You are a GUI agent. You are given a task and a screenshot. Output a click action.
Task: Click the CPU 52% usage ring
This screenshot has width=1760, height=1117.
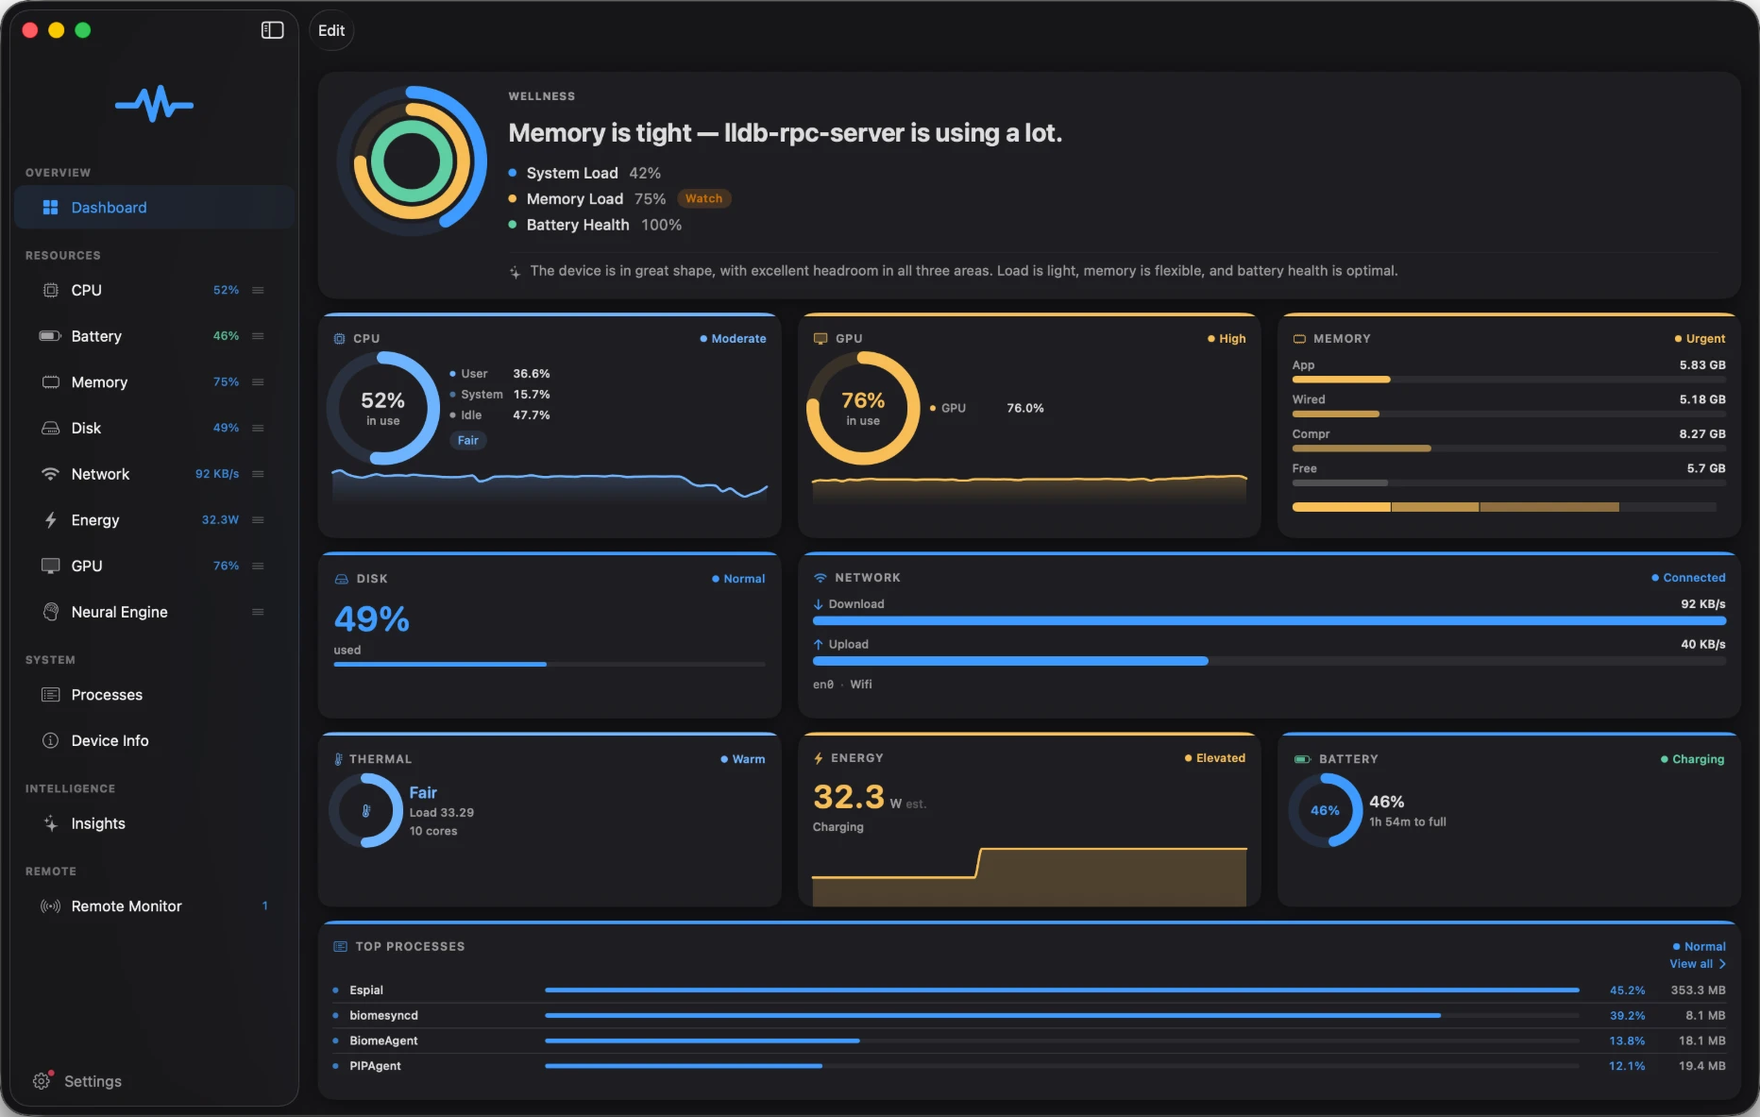[383, 408]
